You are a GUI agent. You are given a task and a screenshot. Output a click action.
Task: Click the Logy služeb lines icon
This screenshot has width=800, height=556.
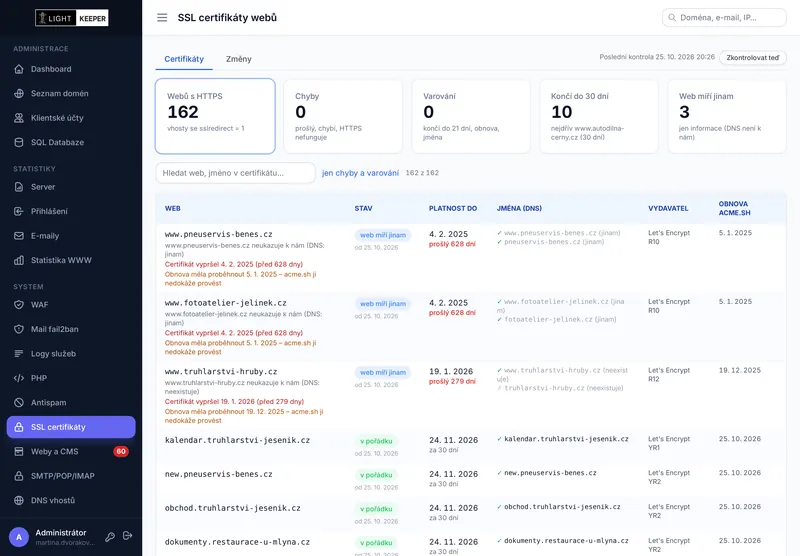tap(19, 353)
